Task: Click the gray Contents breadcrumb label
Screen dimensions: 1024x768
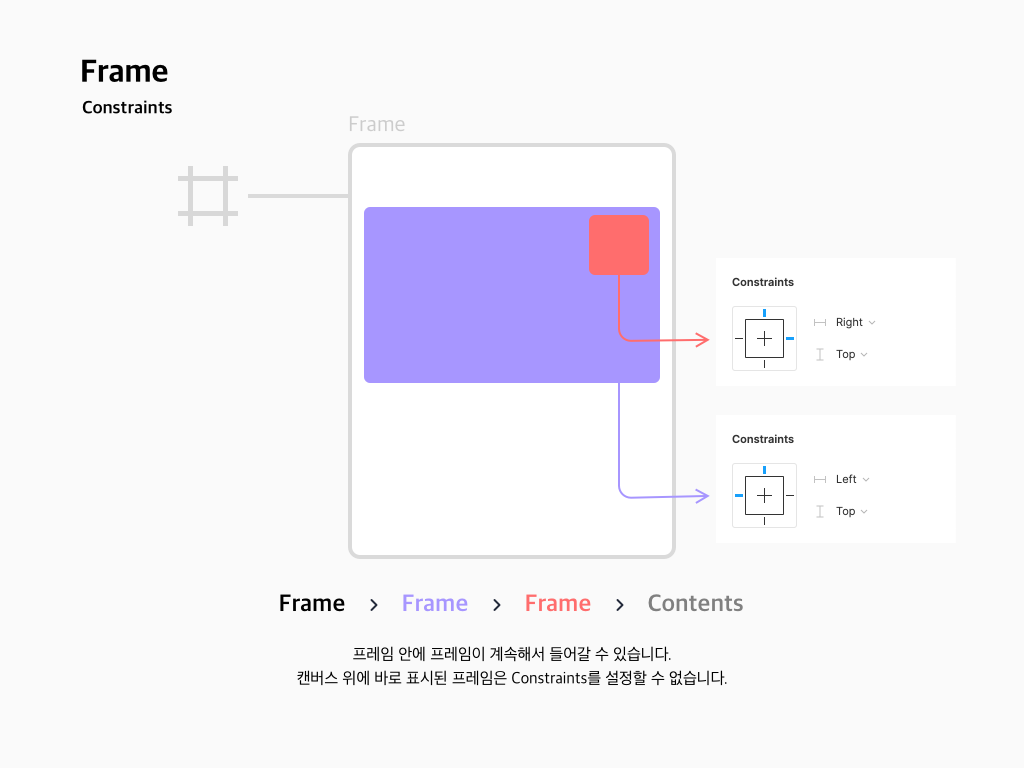Action: pos(695,603)
